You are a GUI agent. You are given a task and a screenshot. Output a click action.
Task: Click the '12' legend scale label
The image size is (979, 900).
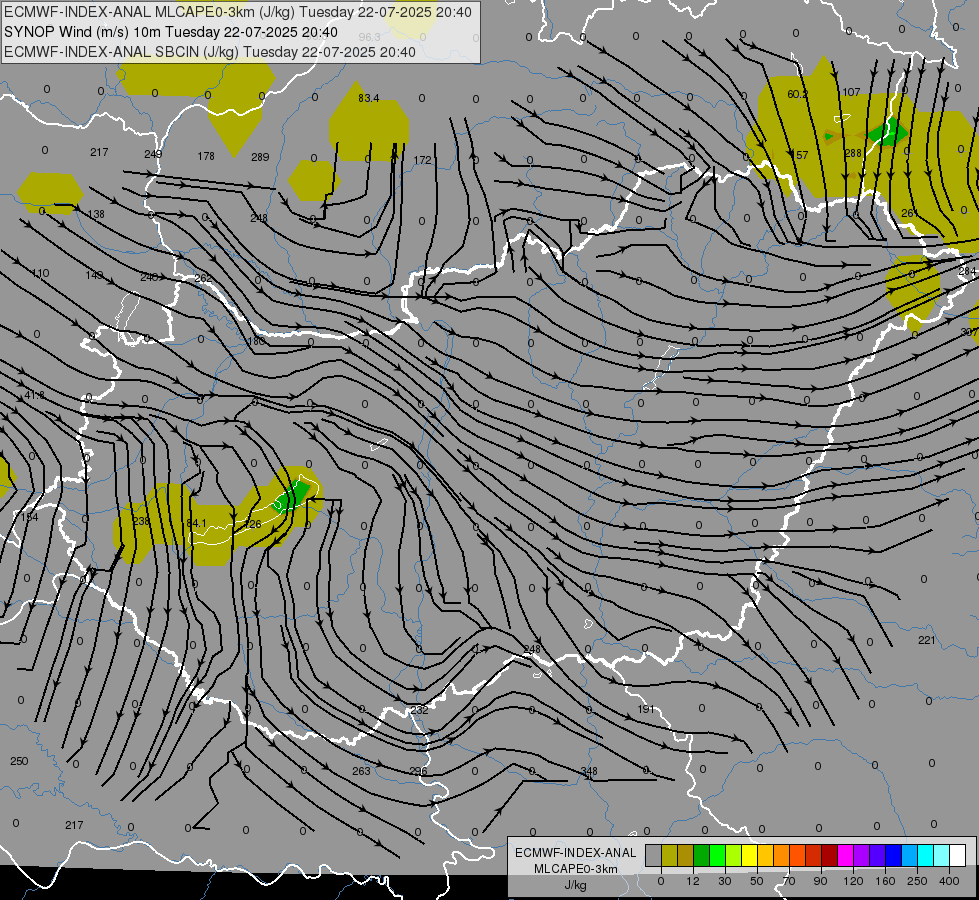pyautogui.click(x=692, y=881)
